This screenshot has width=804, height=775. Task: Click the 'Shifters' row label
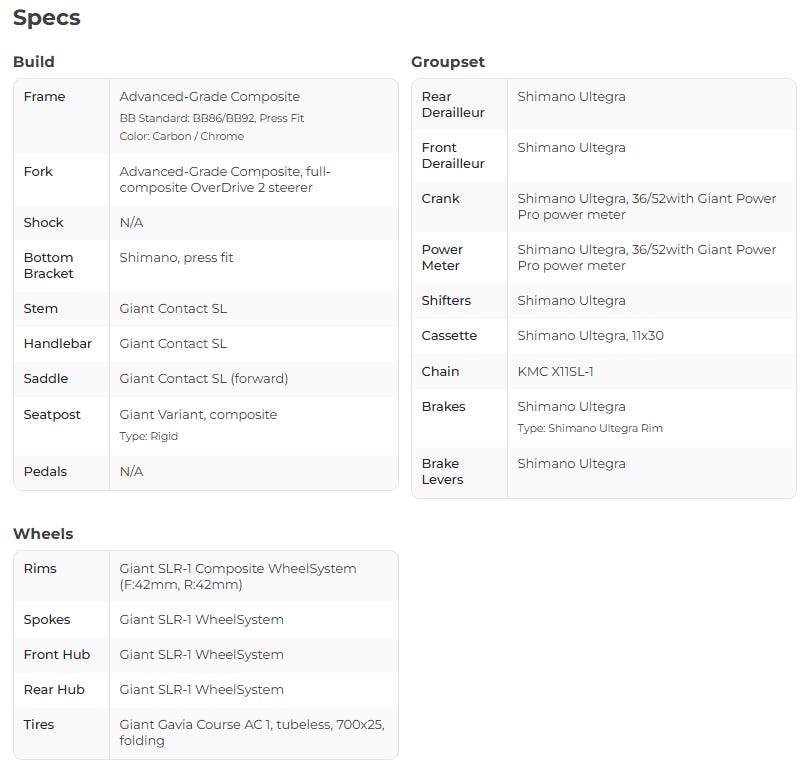[x=446, y=301]
